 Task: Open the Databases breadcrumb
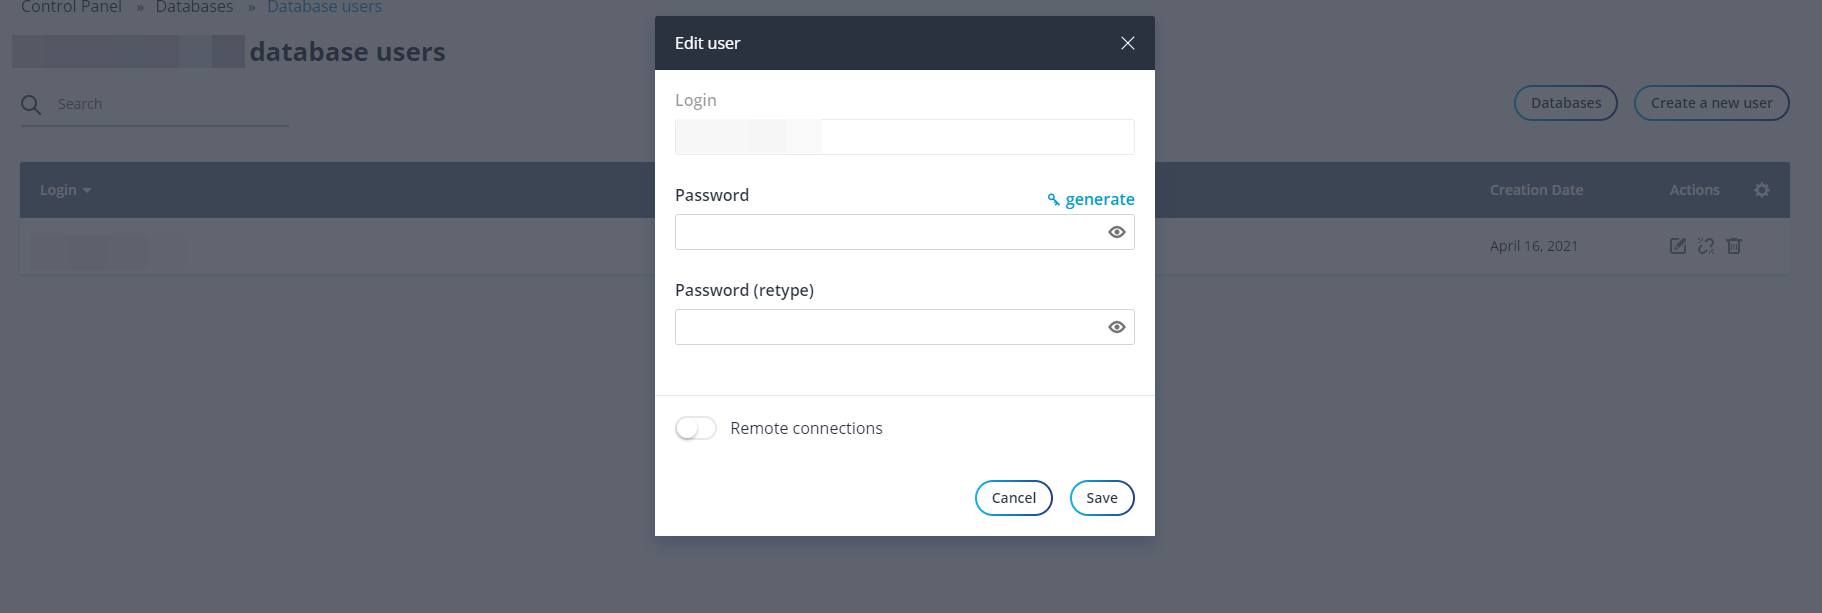(x=194, y=7)
